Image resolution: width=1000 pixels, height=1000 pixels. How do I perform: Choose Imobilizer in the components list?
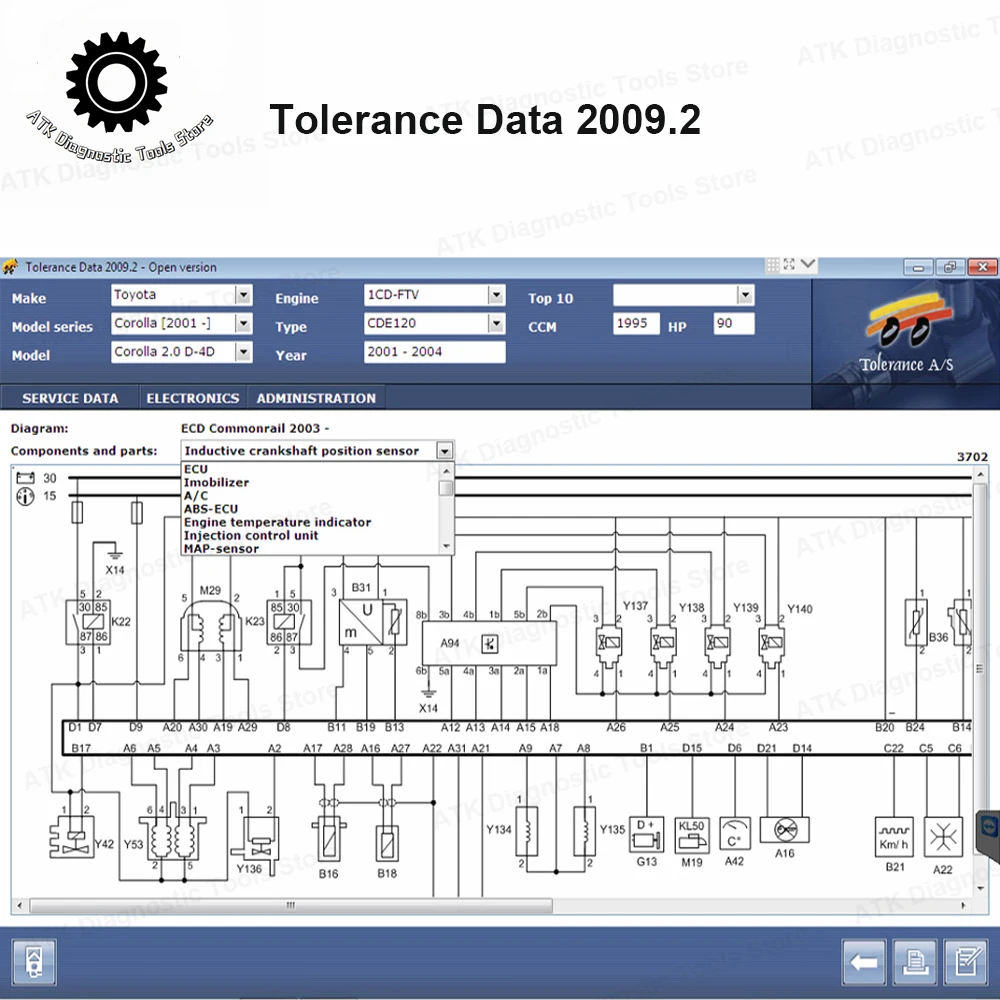(216, 482)
